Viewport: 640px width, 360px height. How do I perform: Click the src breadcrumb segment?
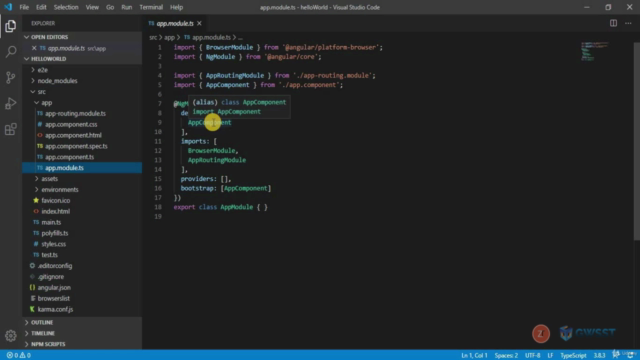[x=153, y=37]
